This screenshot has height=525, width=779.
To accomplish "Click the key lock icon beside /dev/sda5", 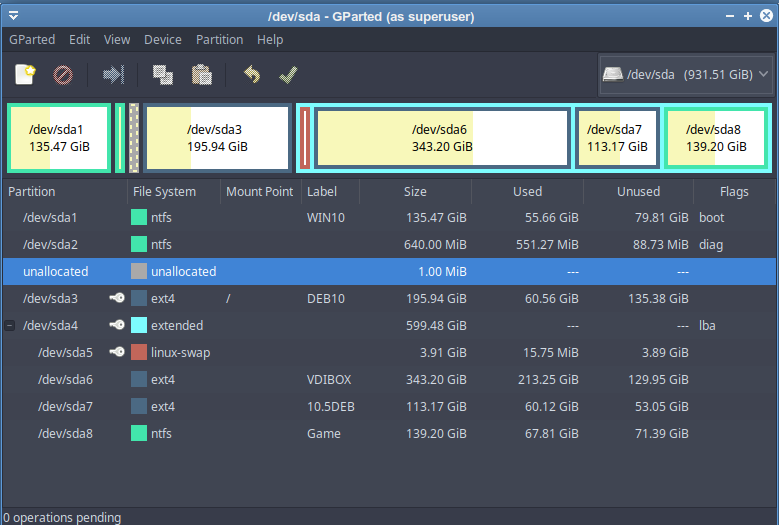I will (x=117, y=352).
